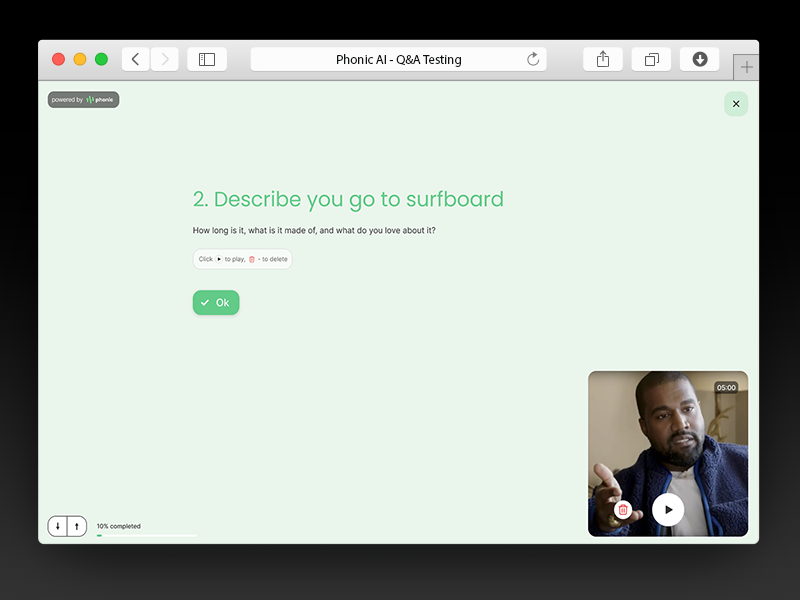Click the play/delete instruction hint box

(242, 259)
